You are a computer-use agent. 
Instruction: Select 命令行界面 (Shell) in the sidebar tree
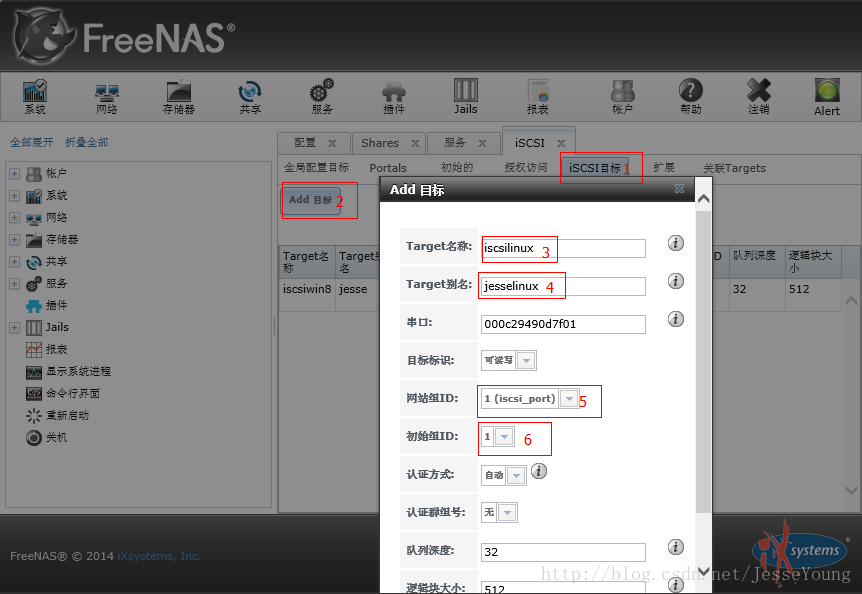(x=63, y=393)
